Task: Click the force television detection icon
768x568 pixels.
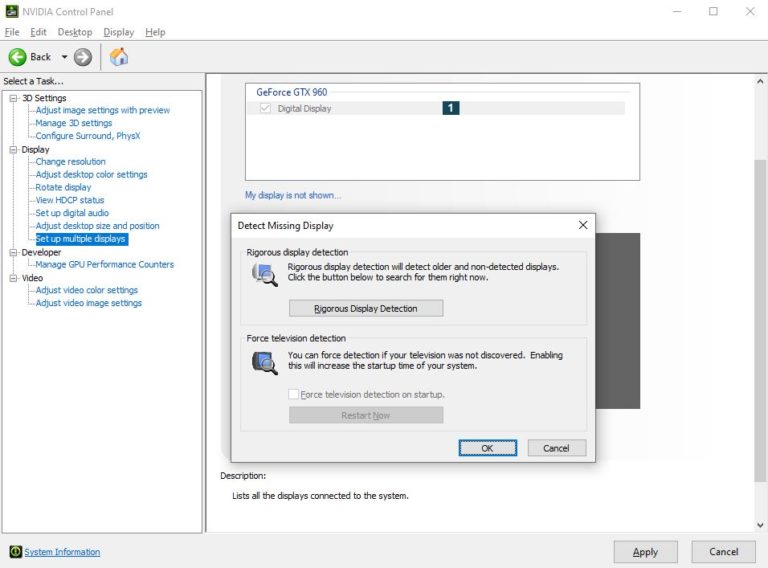Action: [264, 363]
